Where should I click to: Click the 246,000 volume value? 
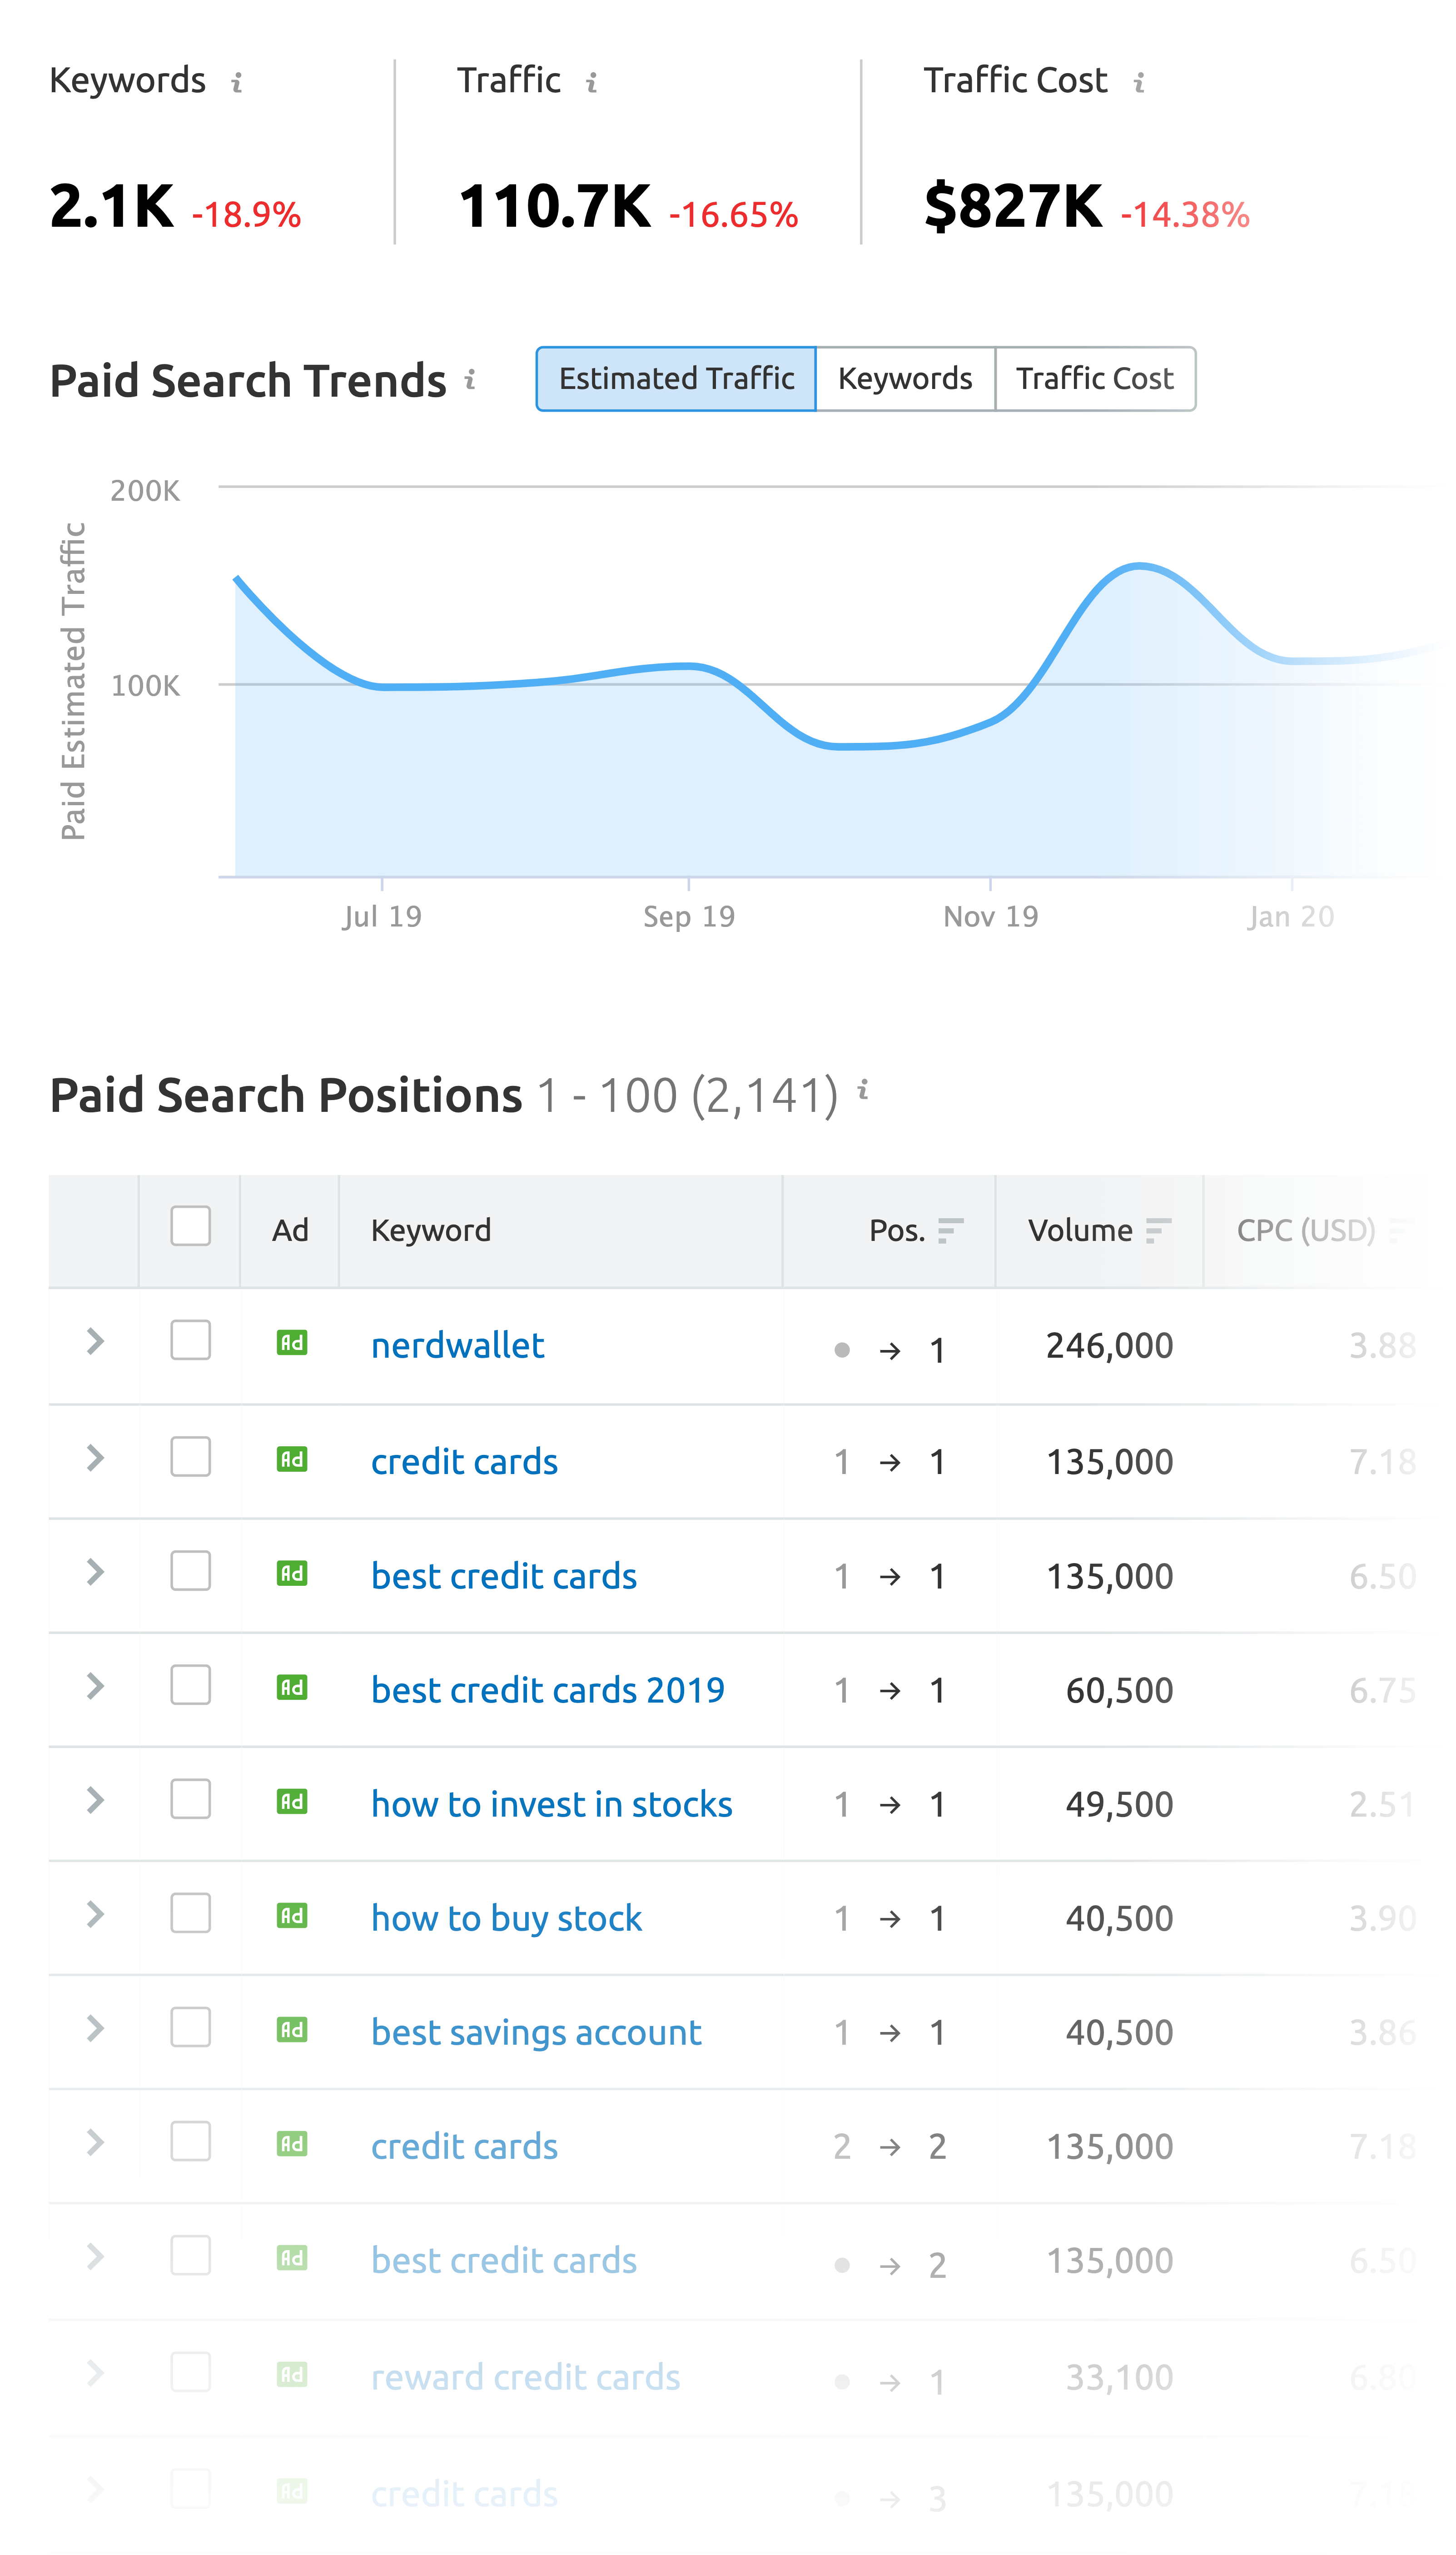(x=1110, y=1346)
